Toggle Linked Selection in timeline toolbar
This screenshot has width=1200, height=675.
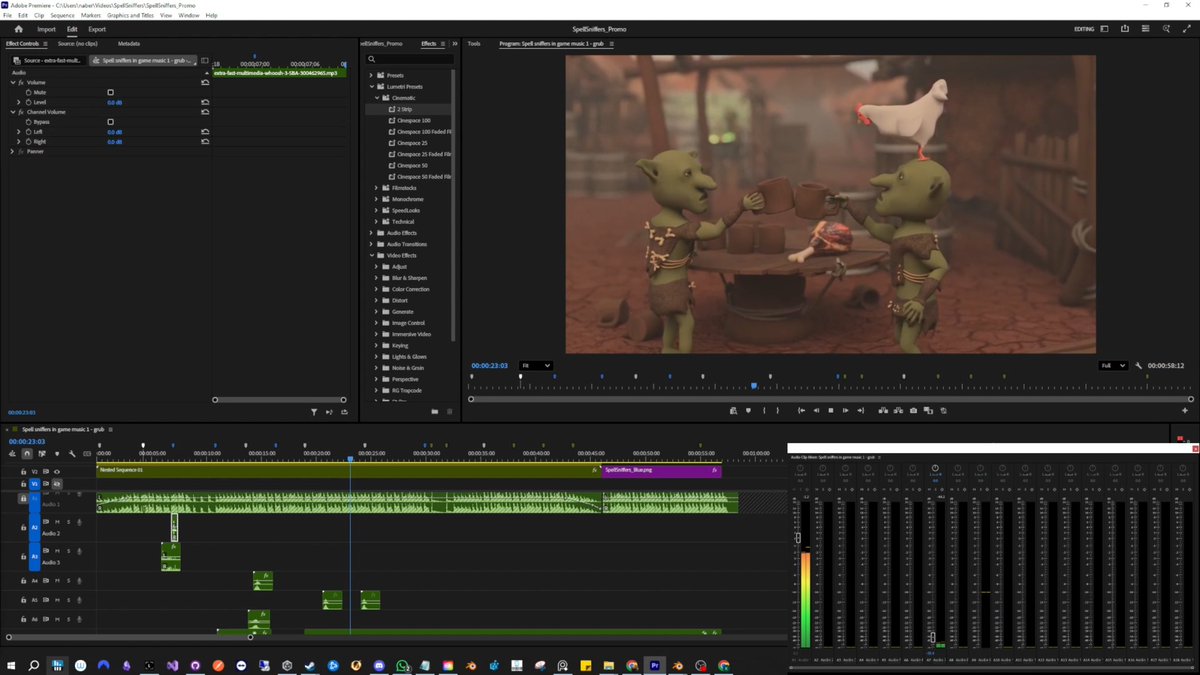(x=42, y=454)
